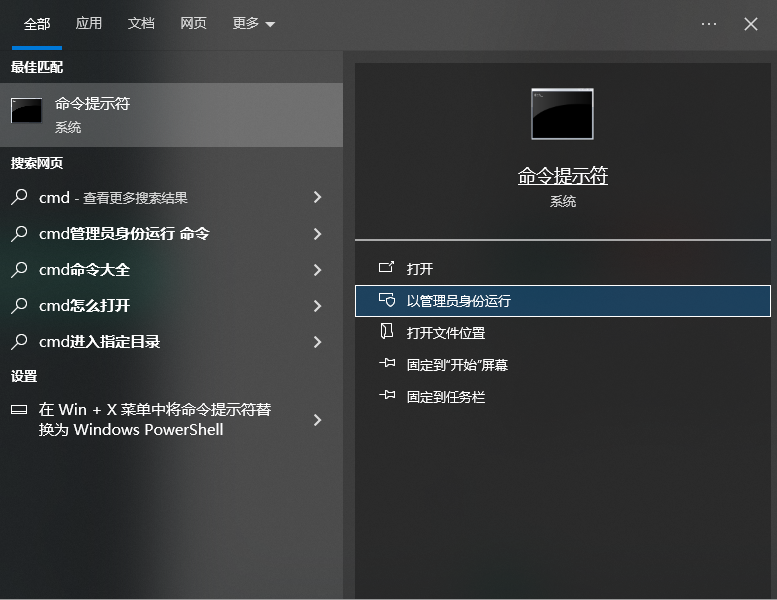Switch to the 应用 tab
The height and width of the screenshot is (600, 777).
coord(89,24)
